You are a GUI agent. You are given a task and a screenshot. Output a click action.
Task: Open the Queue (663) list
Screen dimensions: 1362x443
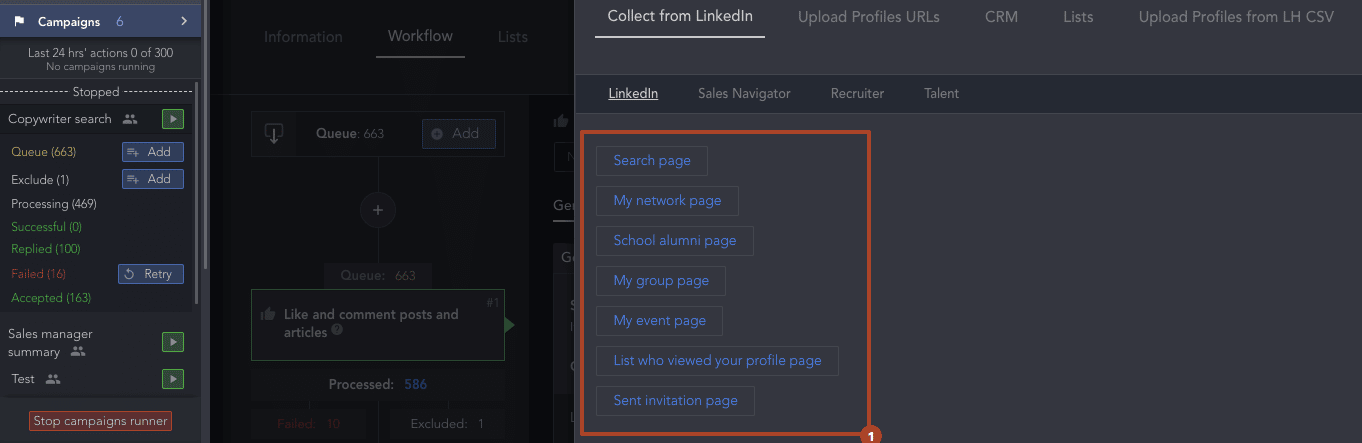43,152
